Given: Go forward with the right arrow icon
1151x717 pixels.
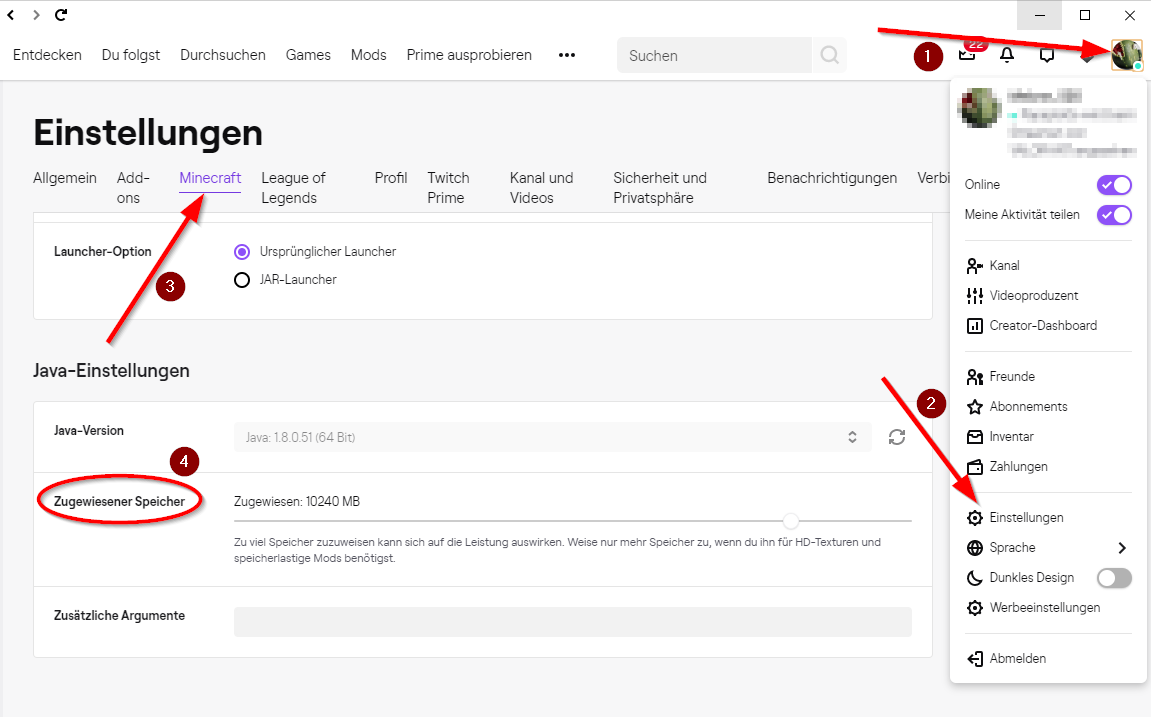Looking at the screenshot, I should point(36,15).
